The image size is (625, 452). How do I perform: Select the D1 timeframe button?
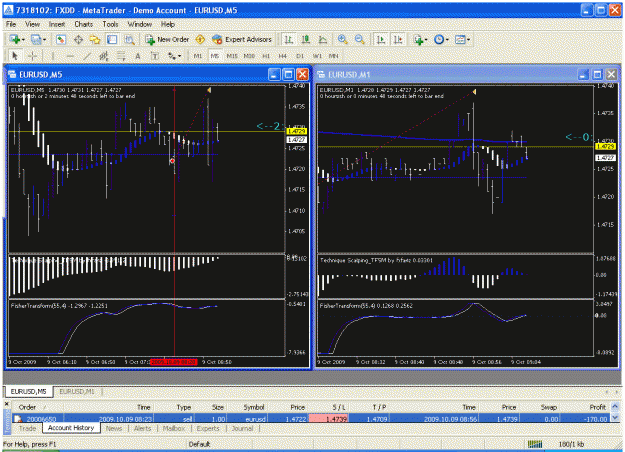coord(300,56)
